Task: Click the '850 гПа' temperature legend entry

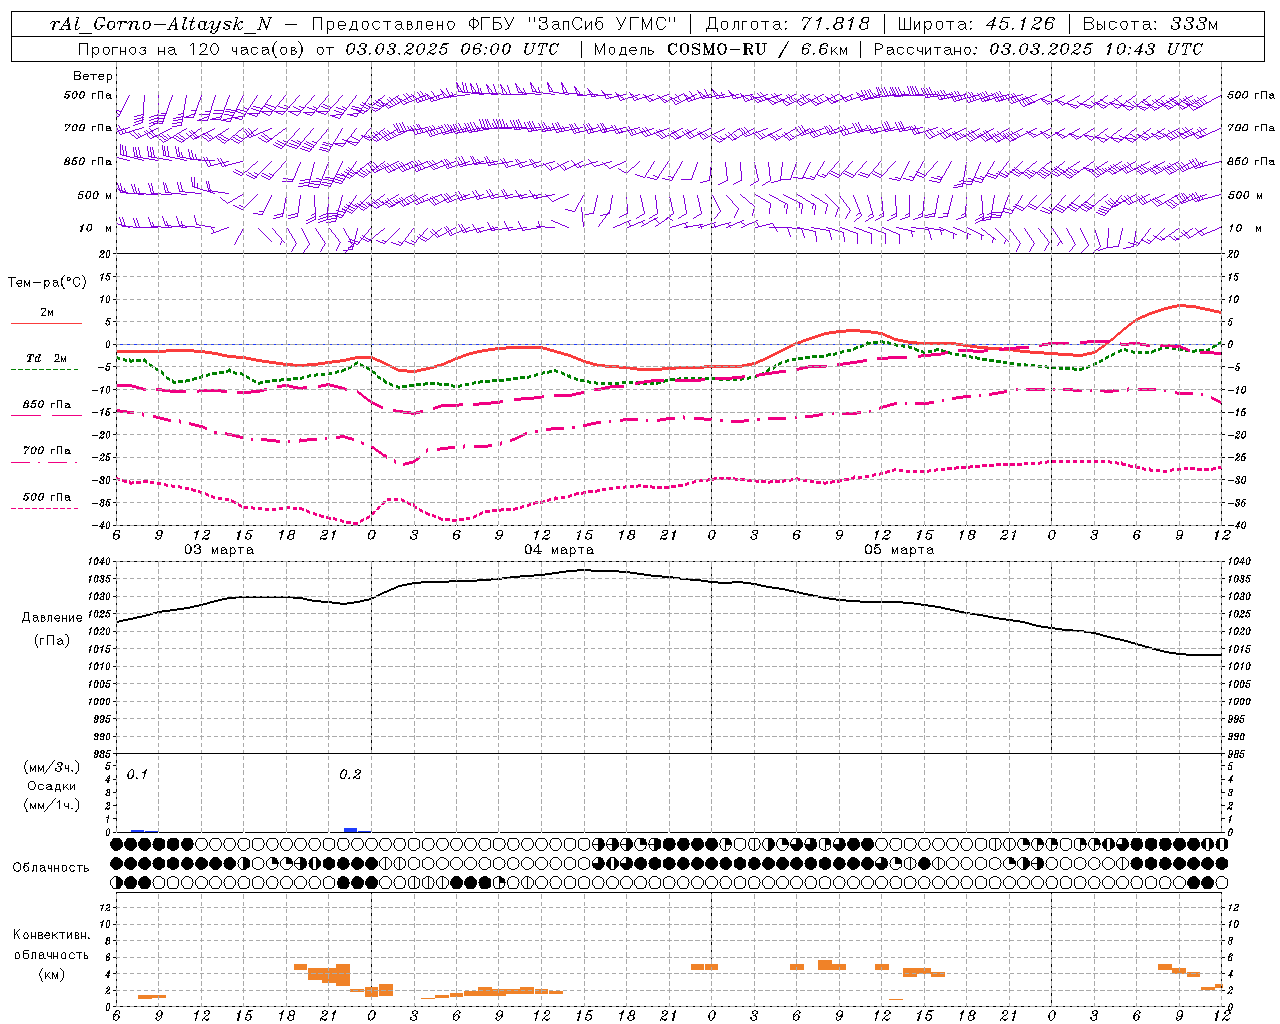Action: tap(47, 405)
